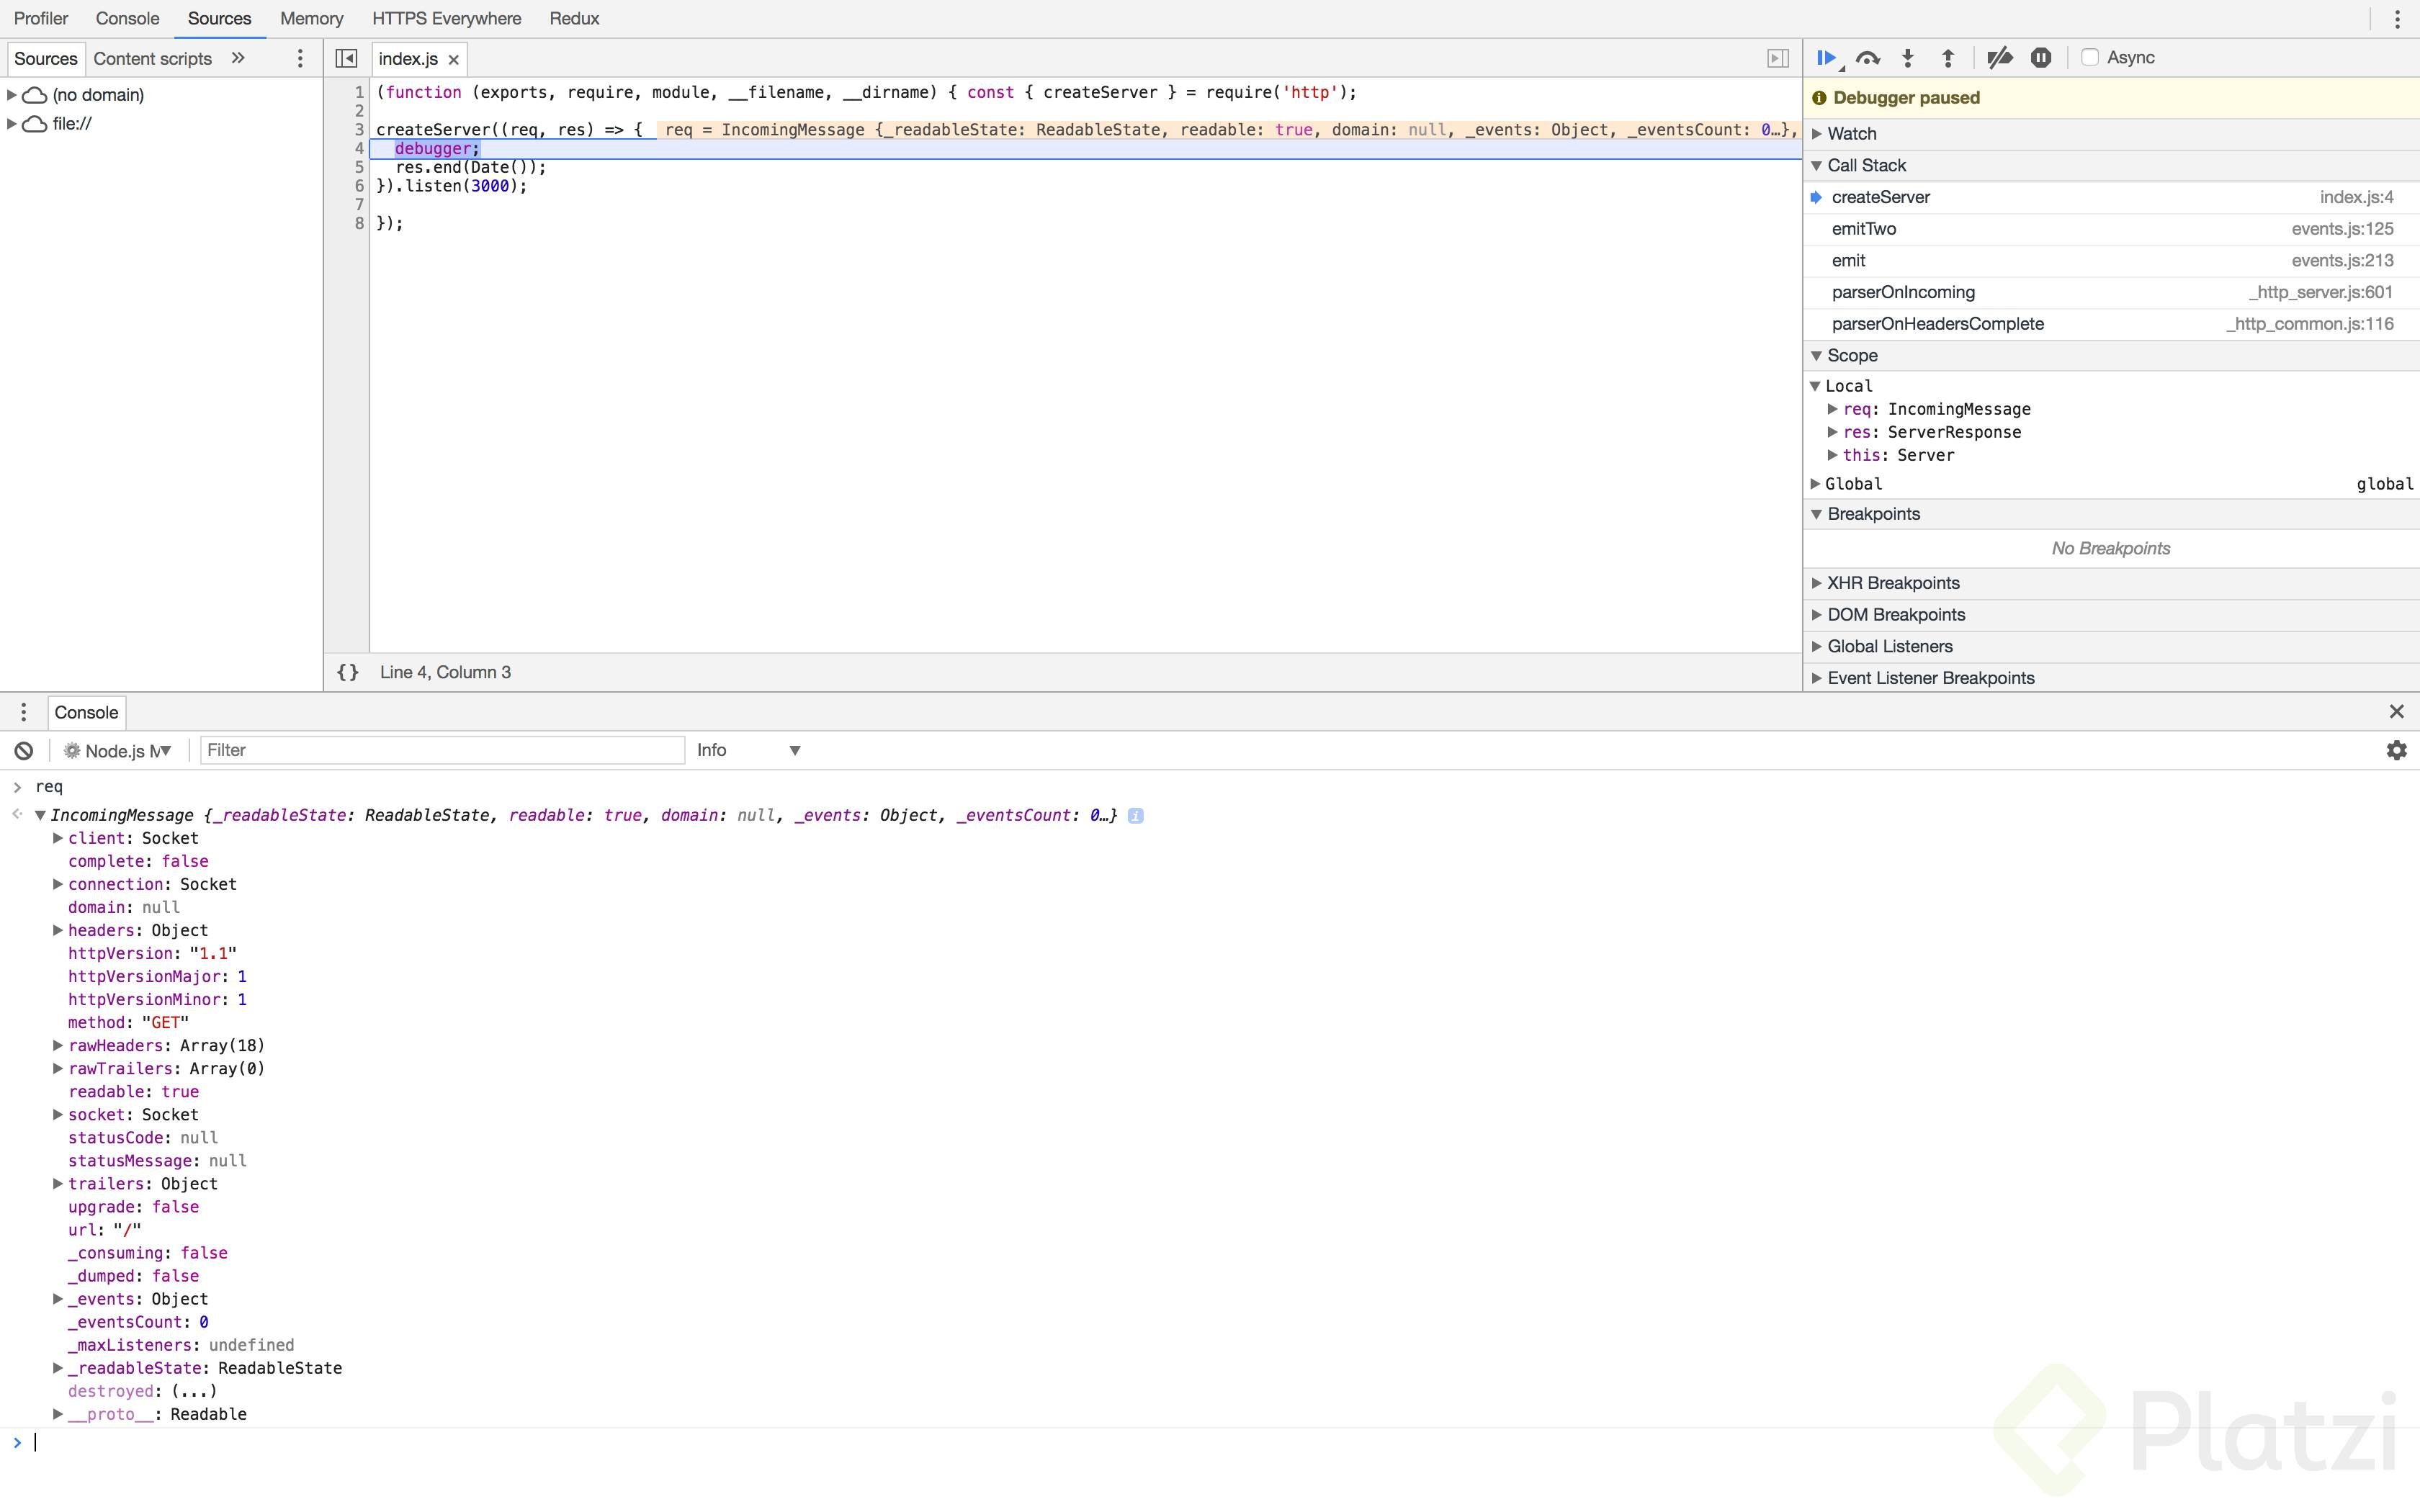Image resolution: width=2420 pixels, height=1512 pixels.
Task: Deactivate breakpoints icon
Action: click(x=1999, y=58)
